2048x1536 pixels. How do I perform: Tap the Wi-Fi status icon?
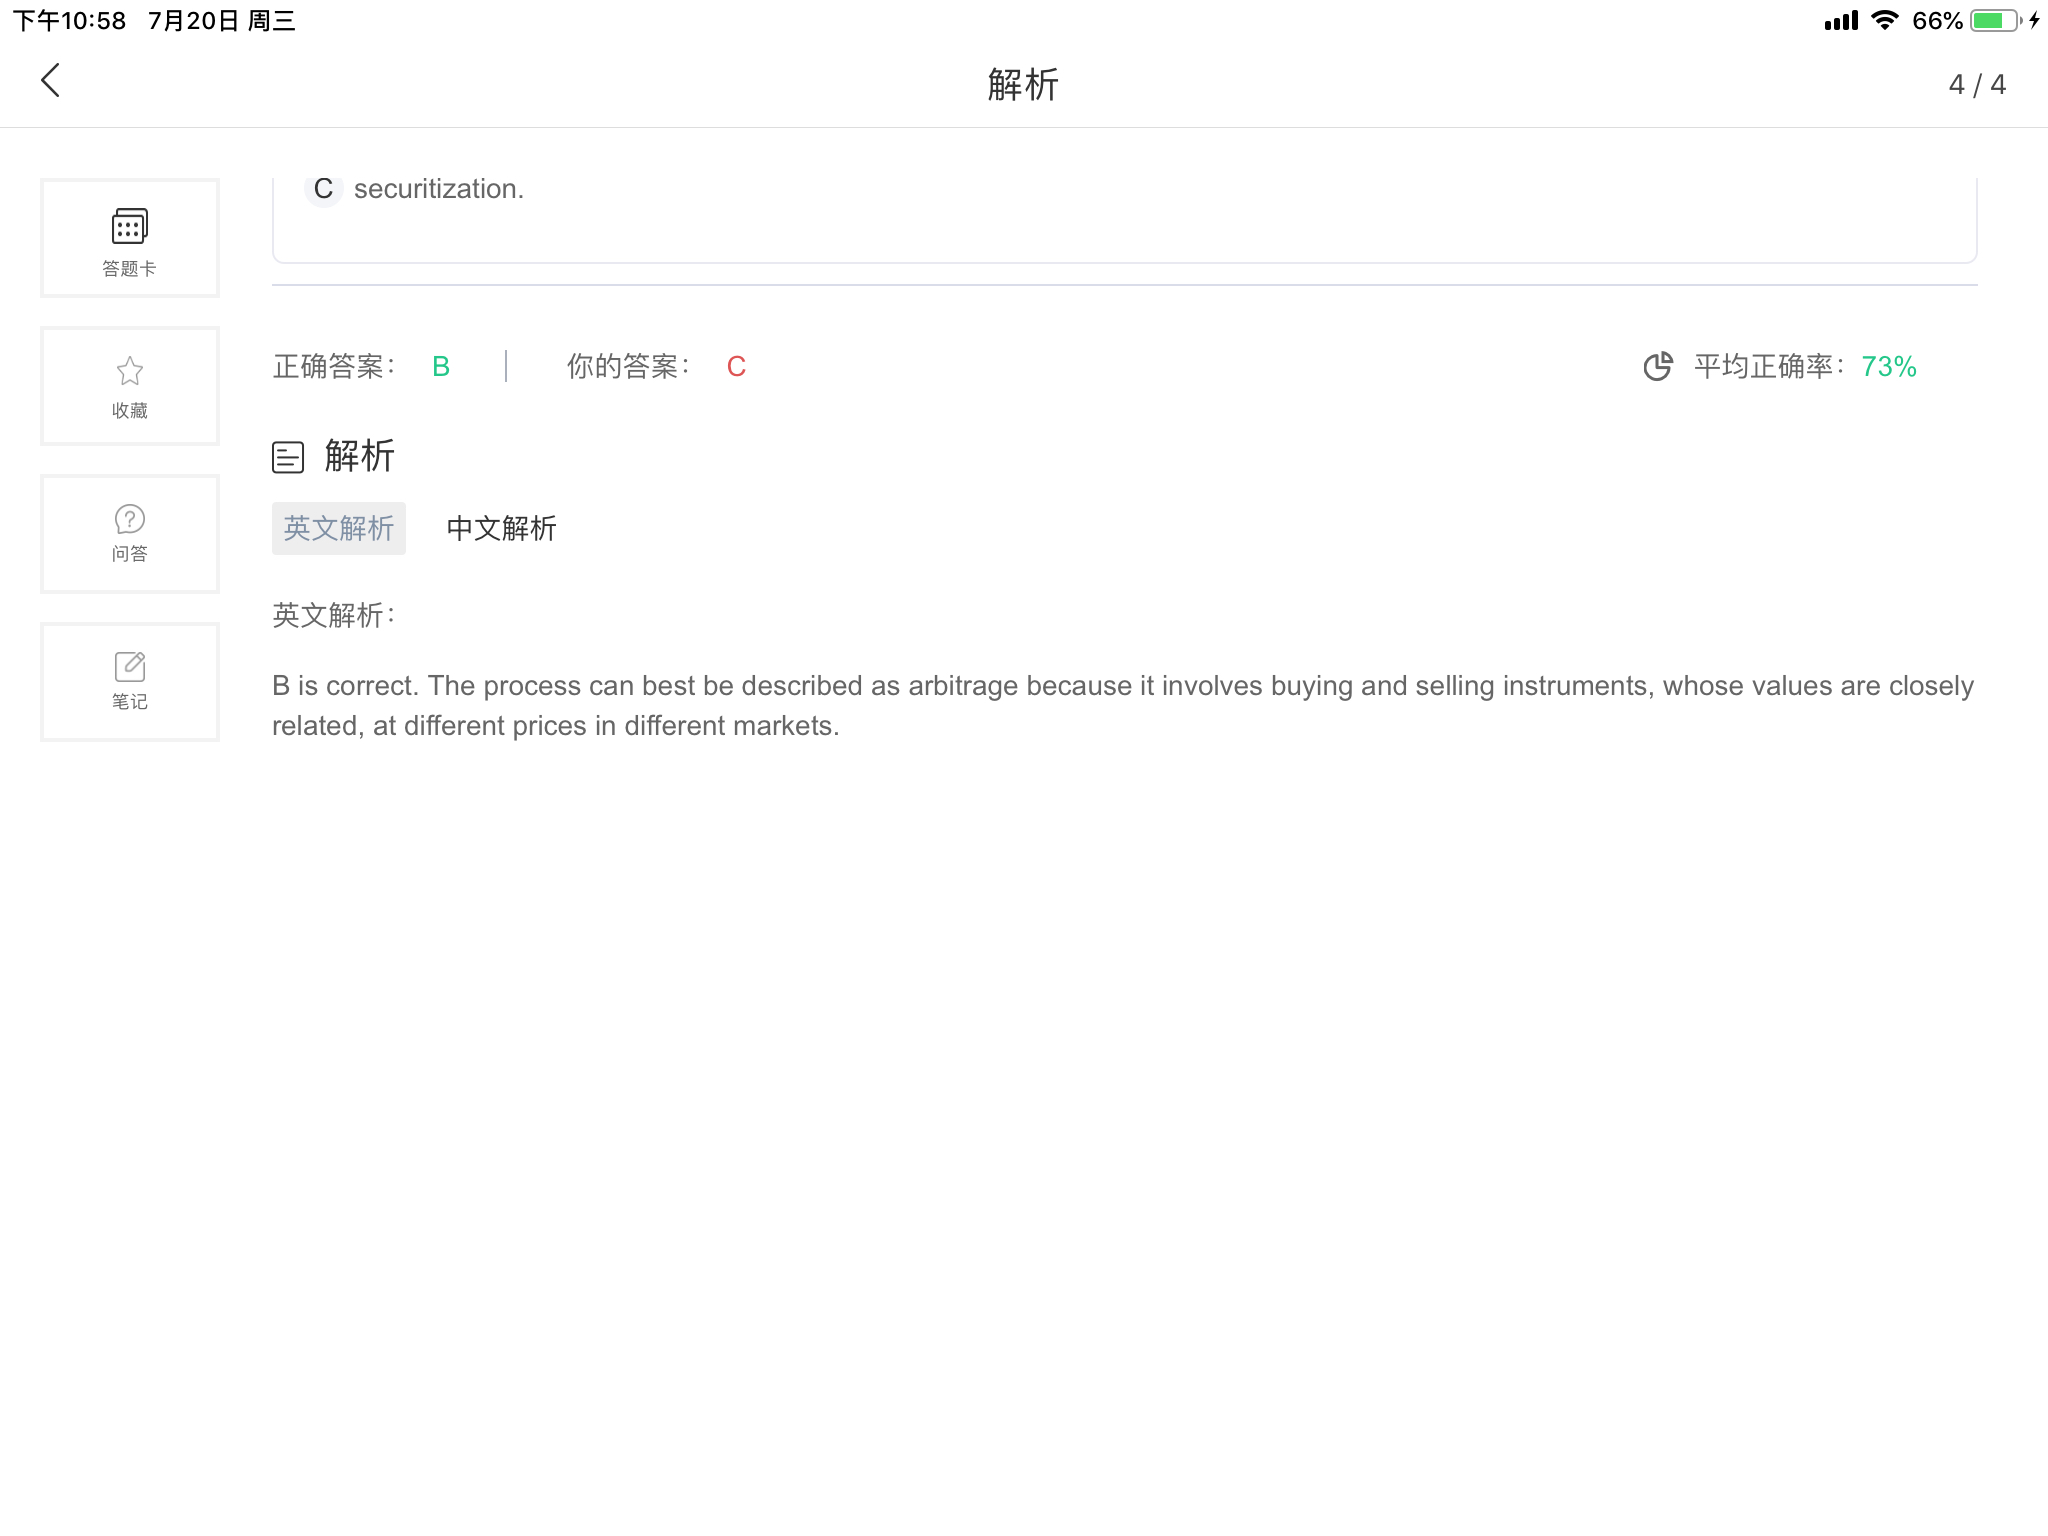[1884, 21]
